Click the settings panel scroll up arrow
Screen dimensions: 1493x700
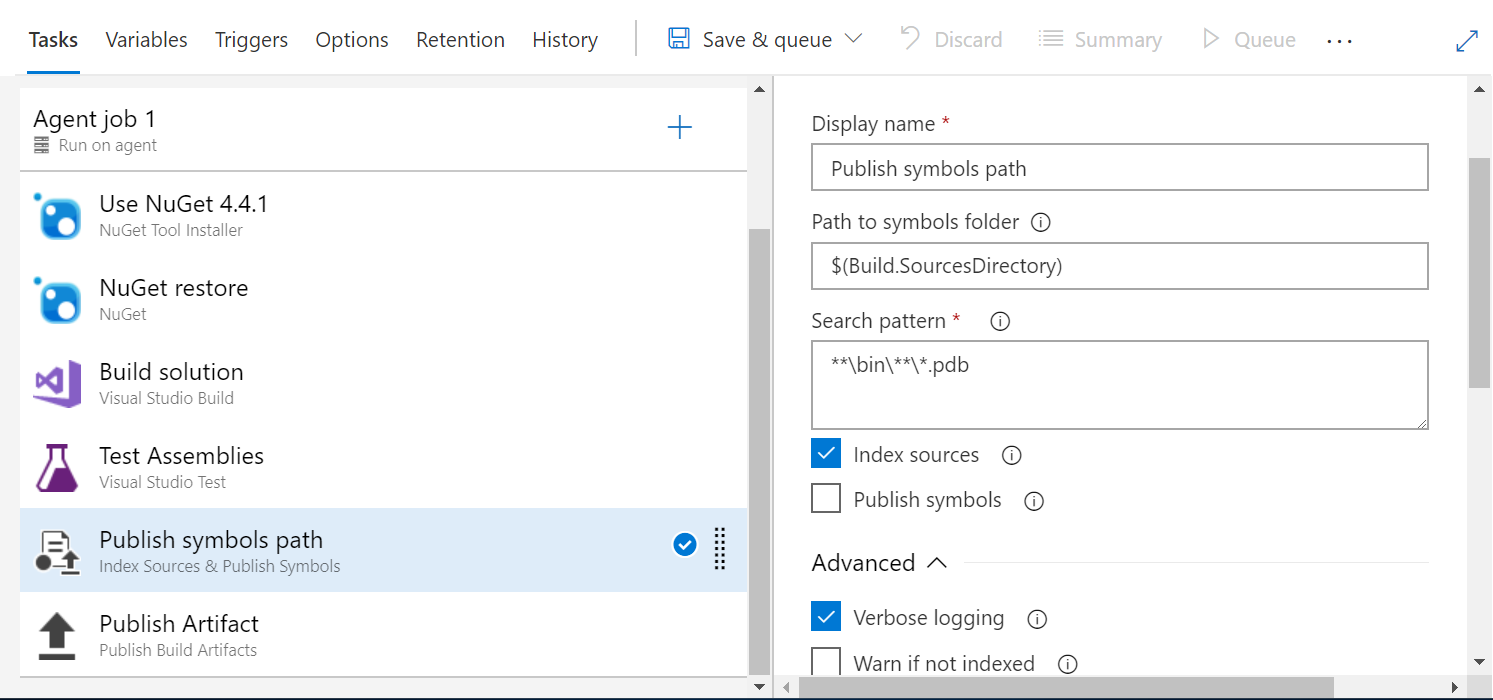pyautogui.click(x=1480, y=89)
